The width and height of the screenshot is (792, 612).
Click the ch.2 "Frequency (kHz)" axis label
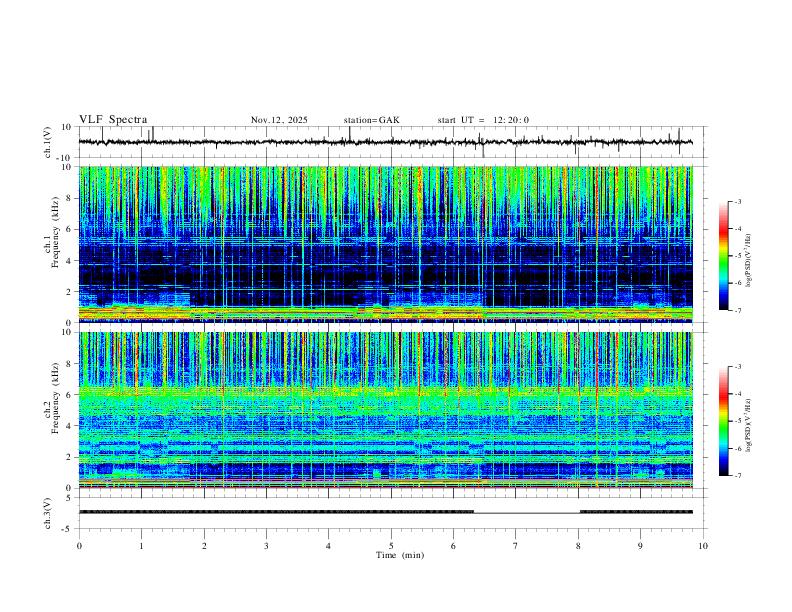tap(56, 398)
